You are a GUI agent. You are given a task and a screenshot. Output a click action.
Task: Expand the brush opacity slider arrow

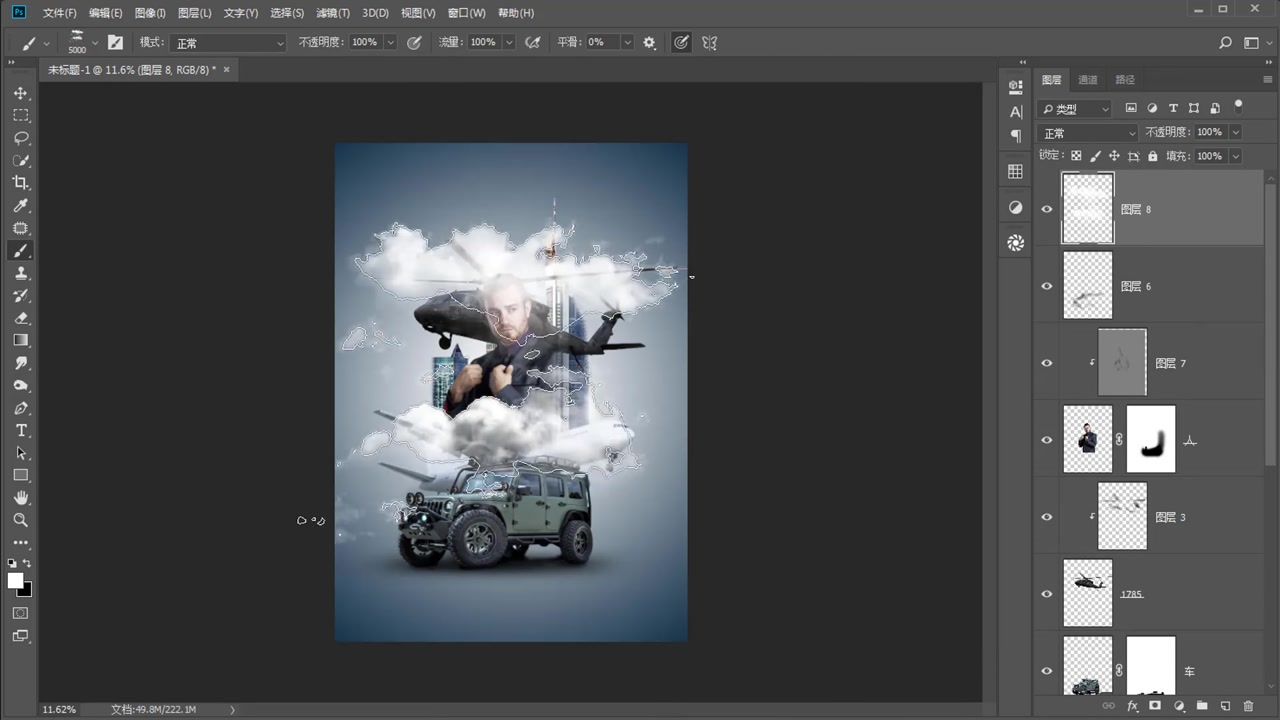click(x=390, y=43)
